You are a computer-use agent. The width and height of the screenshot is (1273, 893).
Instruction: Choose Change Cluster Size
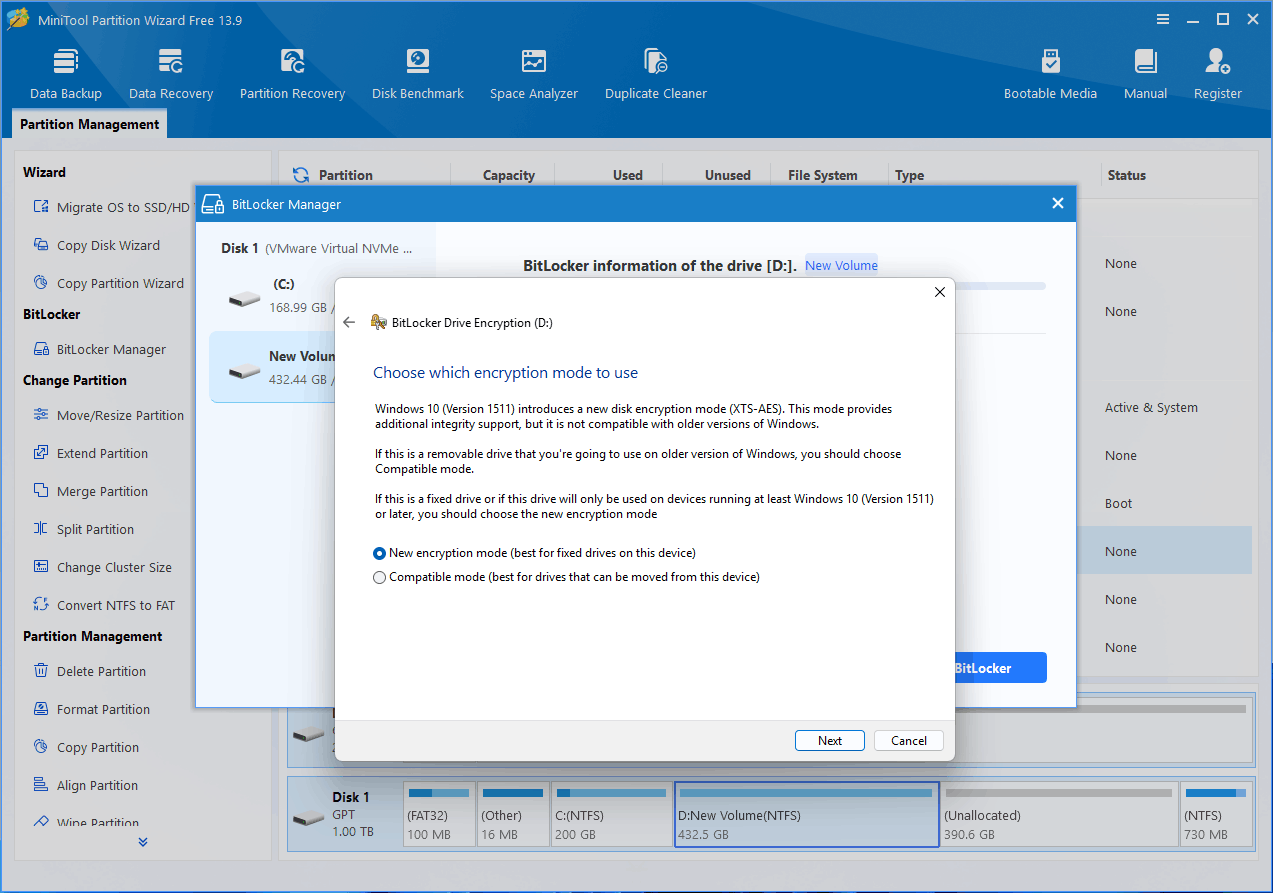(102, 567)
